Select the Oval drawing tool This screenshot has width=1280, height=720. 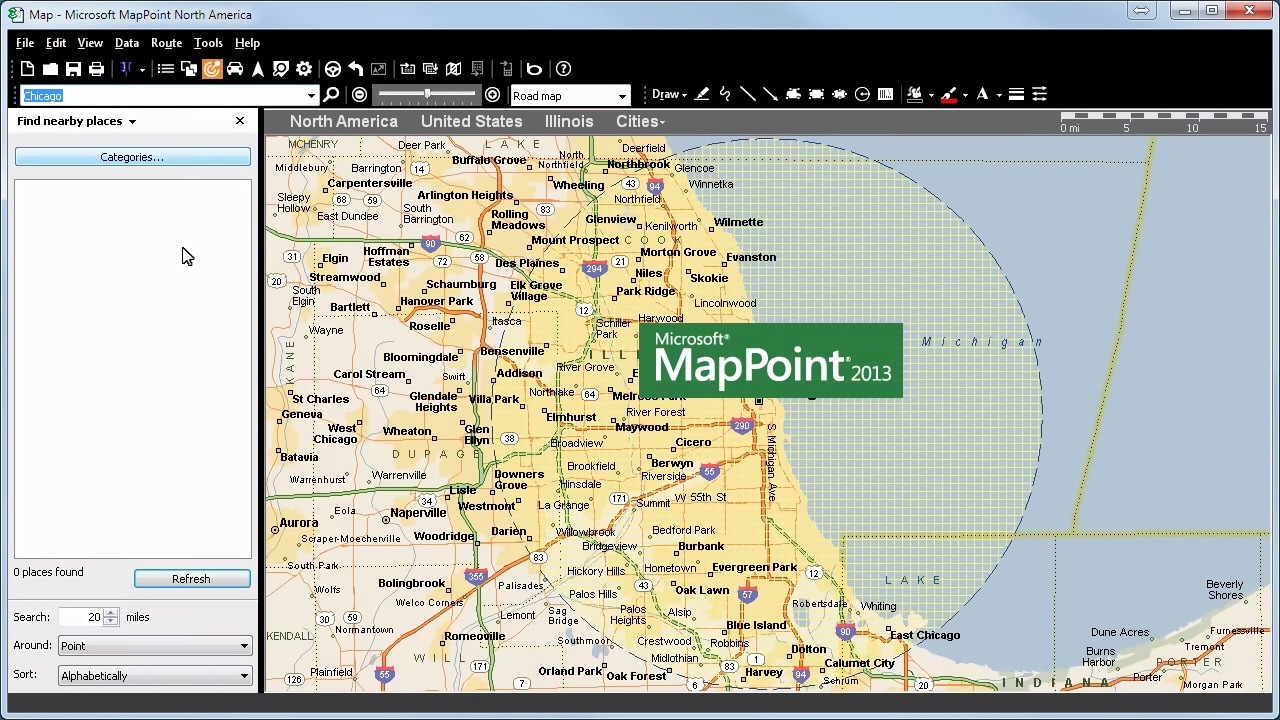coord(840,94)
